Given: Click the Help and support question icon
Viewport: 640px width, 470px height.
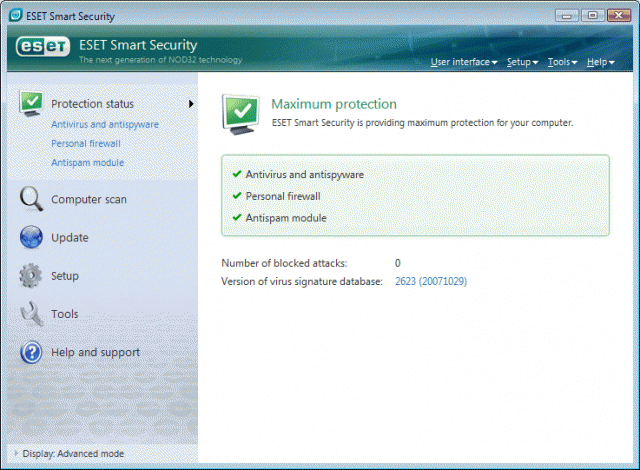Looking at the screenshot, I should [x=31, y=352].
